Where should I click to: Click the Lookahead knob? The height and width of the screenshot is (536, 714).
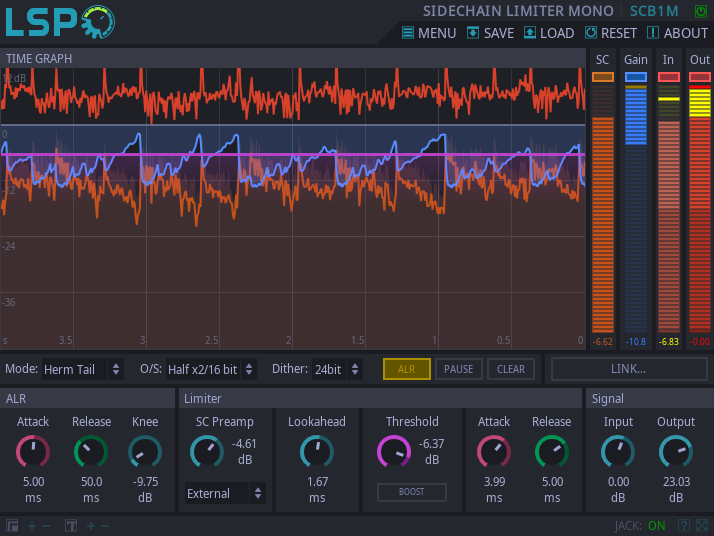point(317,452)
